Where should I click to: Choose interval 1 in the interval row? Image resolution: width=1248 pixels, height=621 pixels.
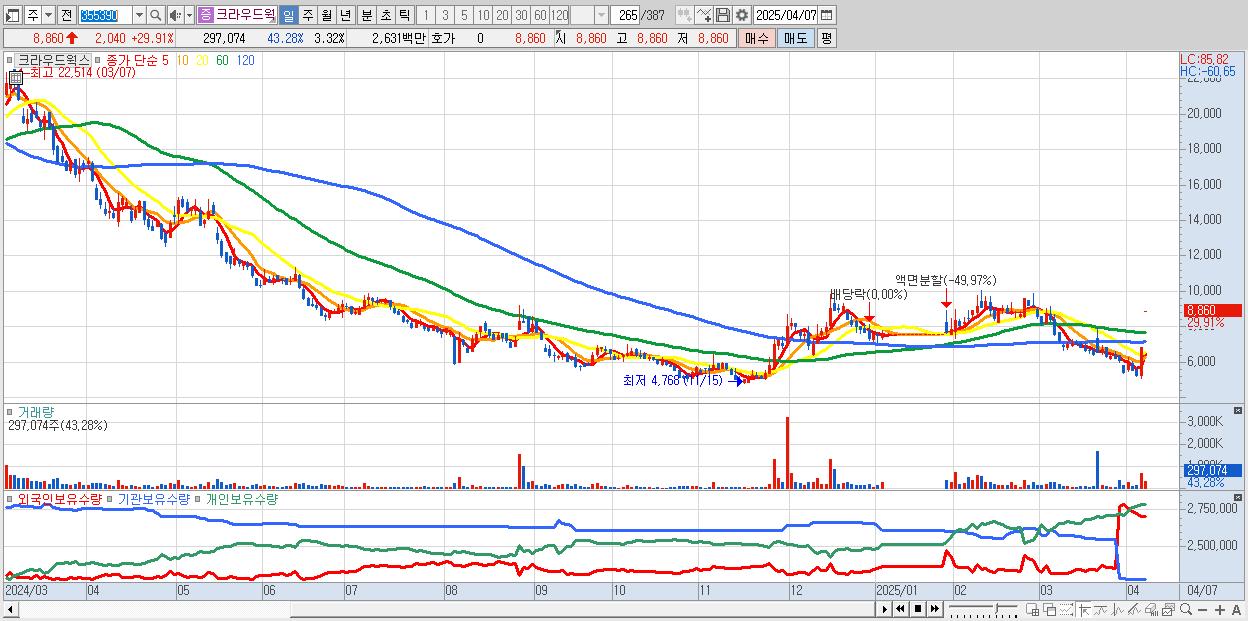(x=426, y=15)
